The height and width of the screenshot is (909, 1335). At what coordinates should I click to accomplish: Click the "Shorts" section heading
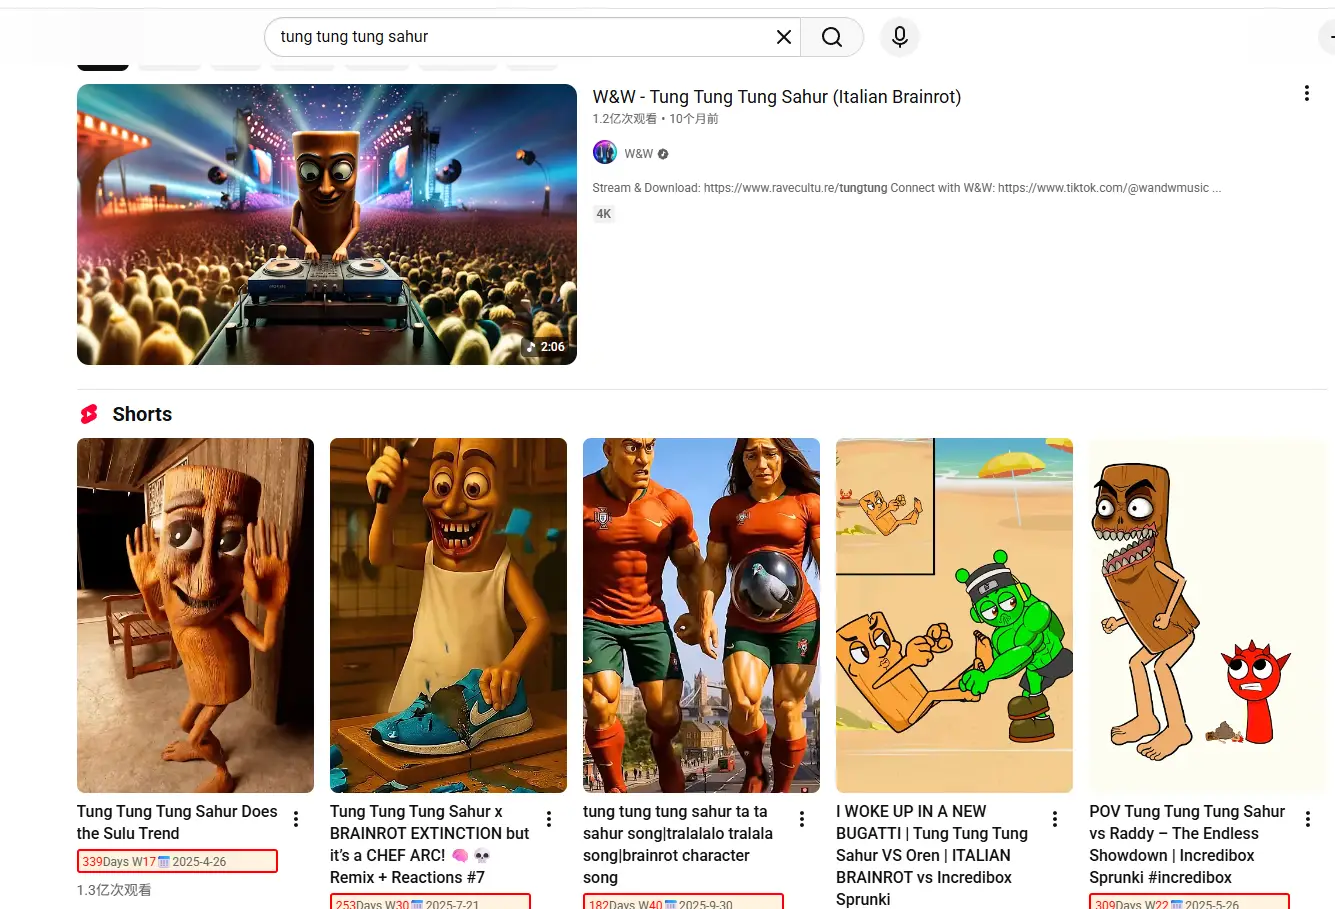(142, 414)
